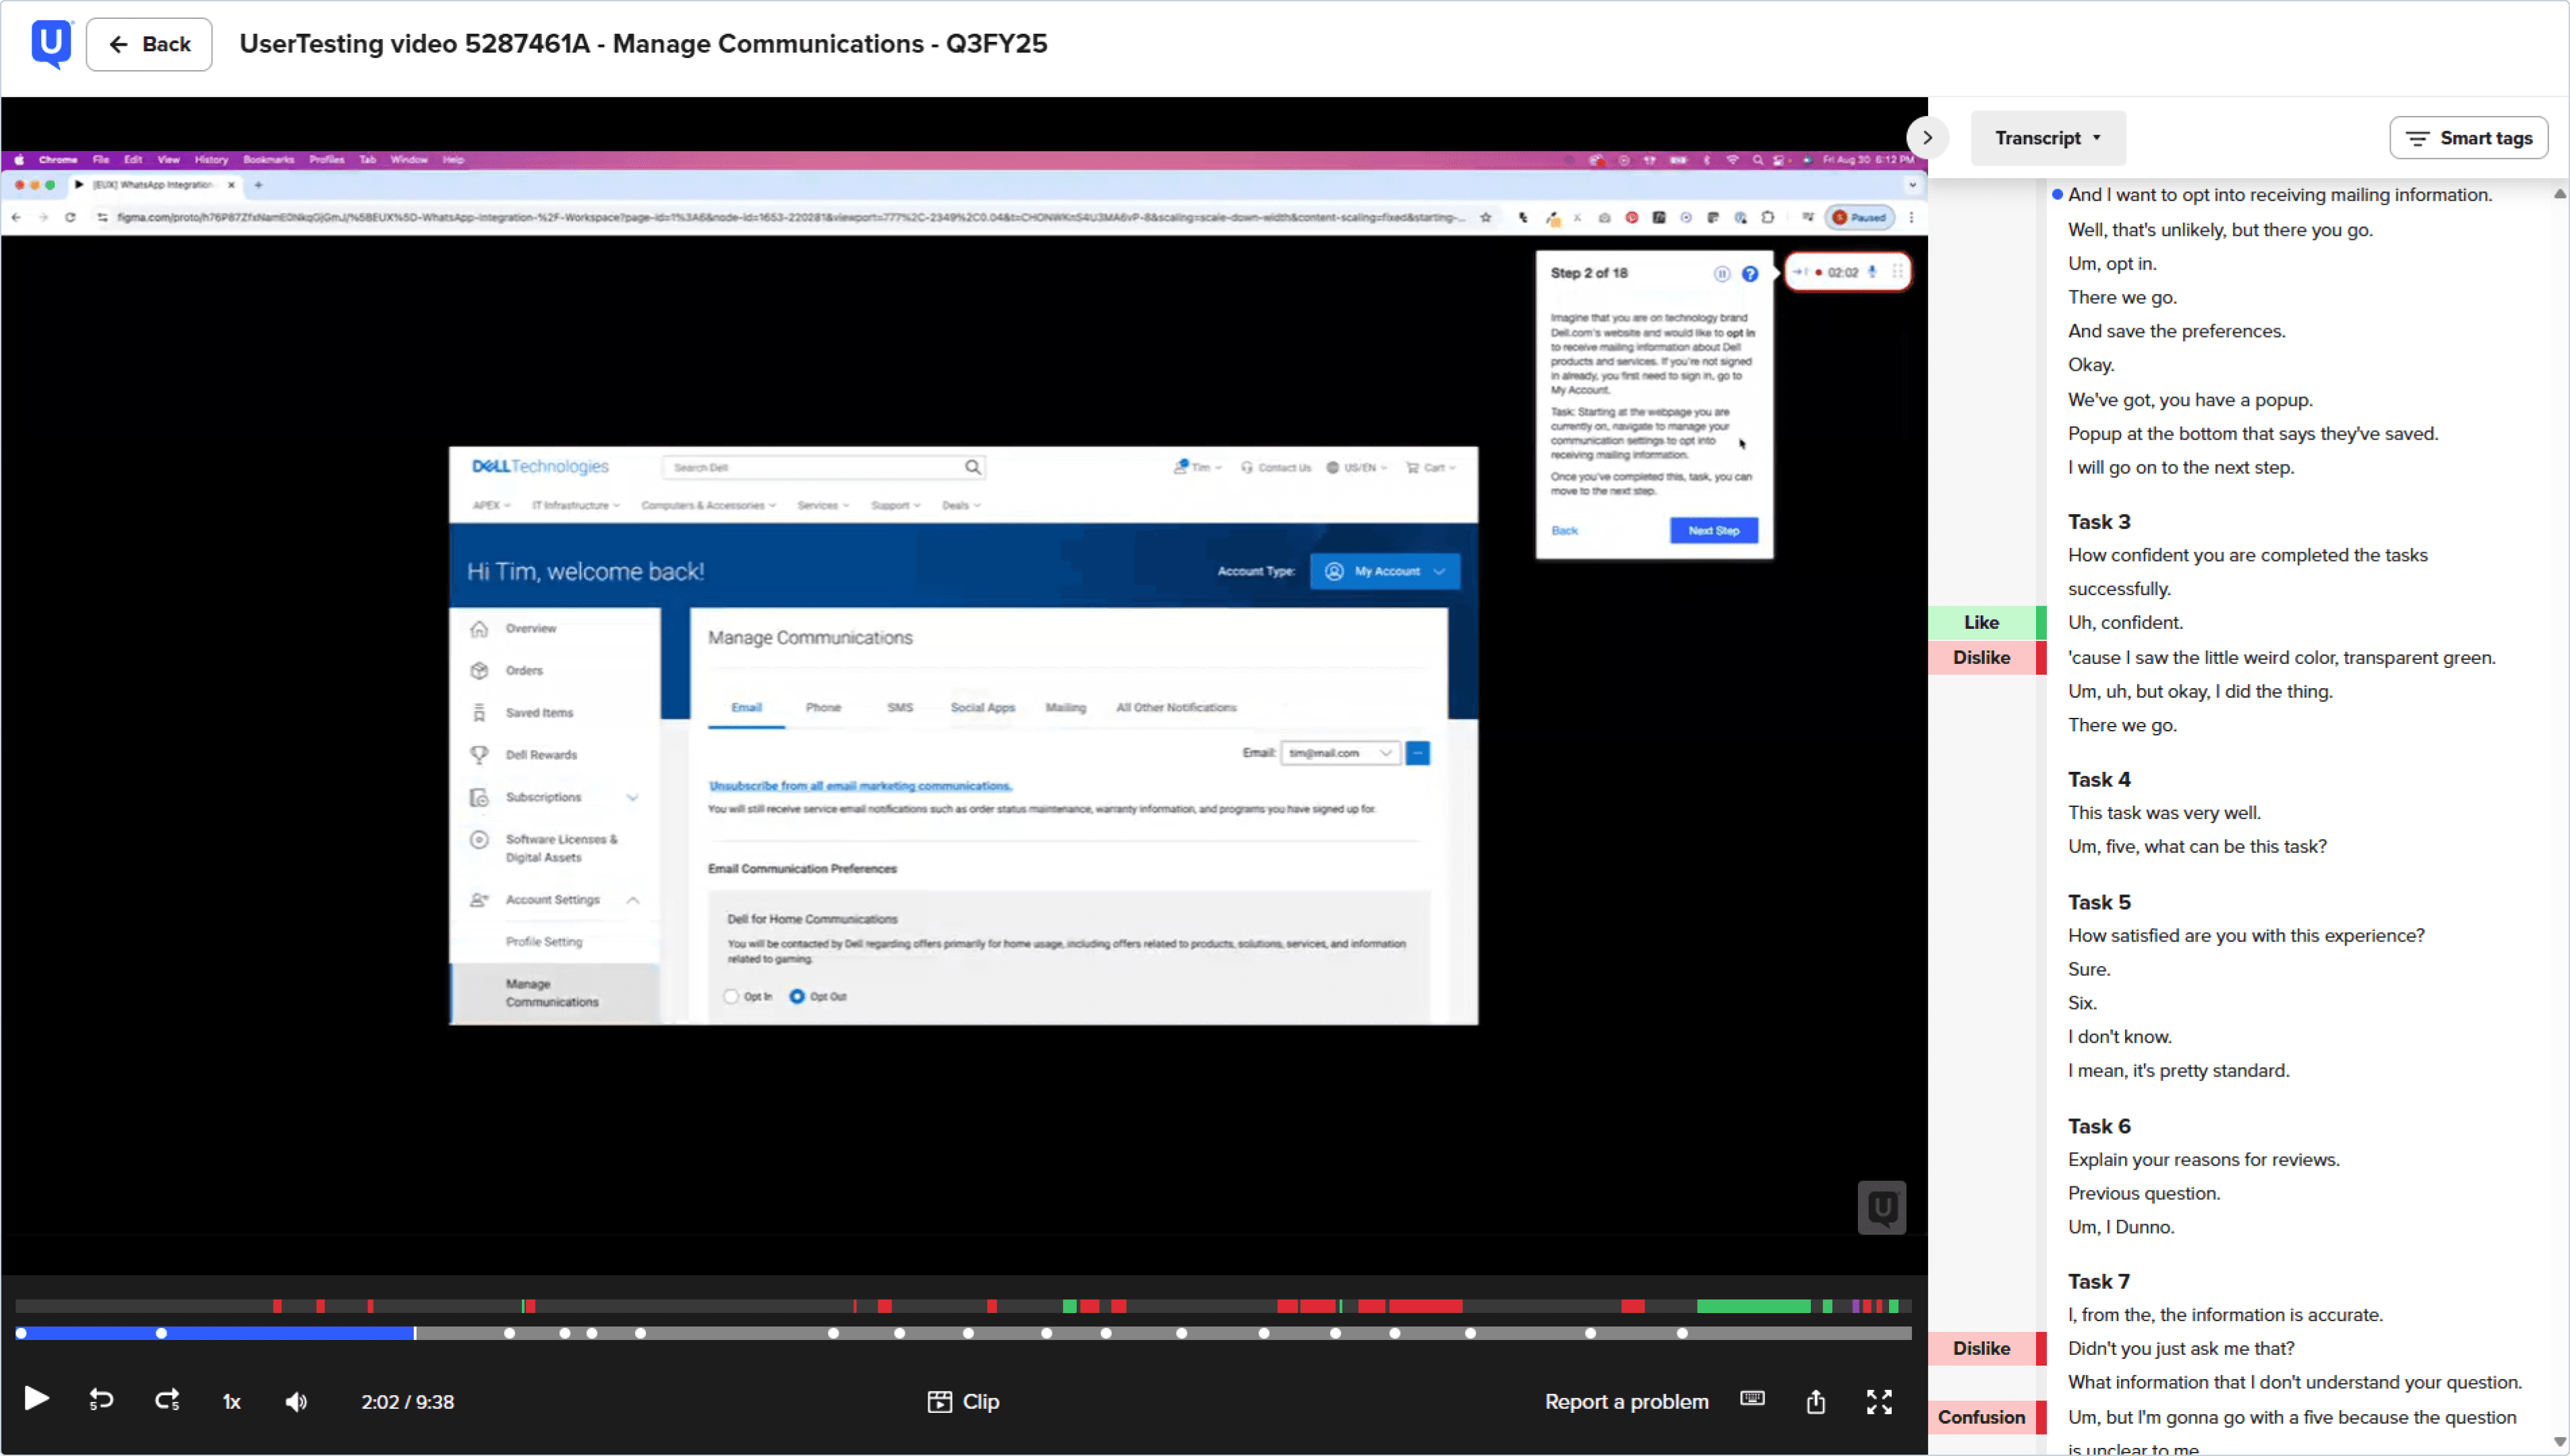Open keyboard shortcuts icon

(1752, 1399)
